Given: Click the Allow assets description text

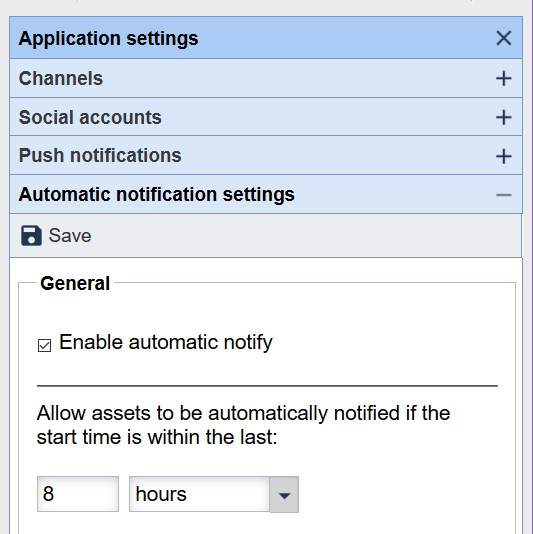Looking at the screenshot, I should click(243, 425).
